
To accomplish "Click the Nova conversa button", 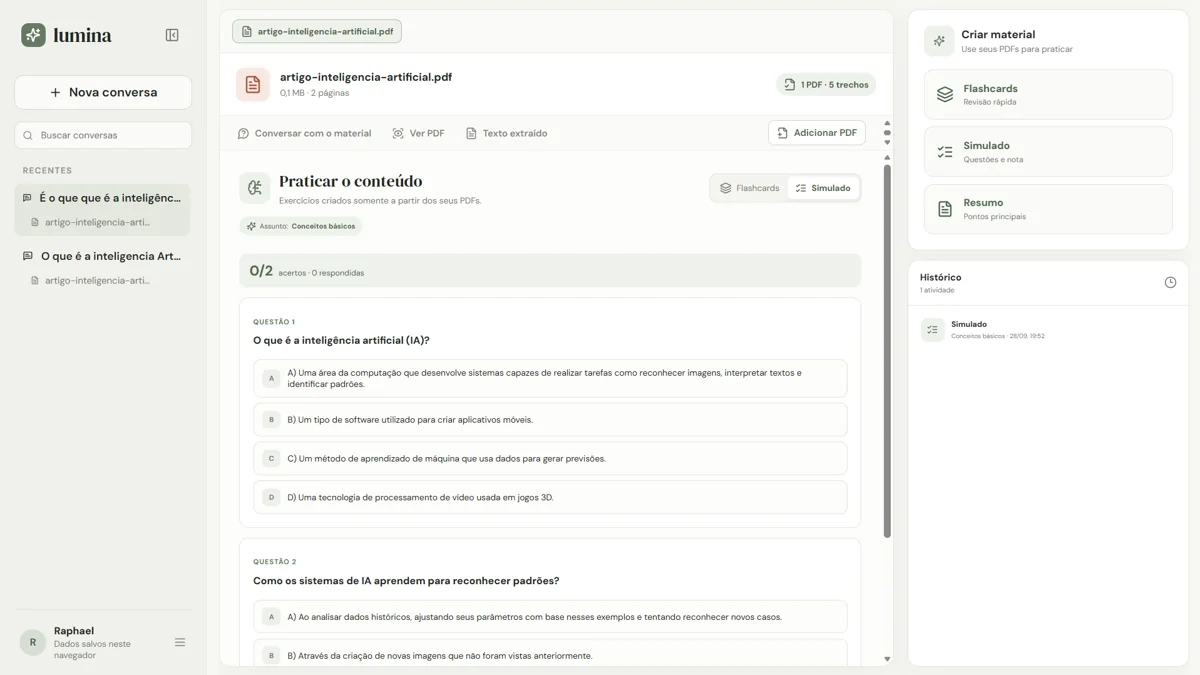I will [x=103, y=92].
